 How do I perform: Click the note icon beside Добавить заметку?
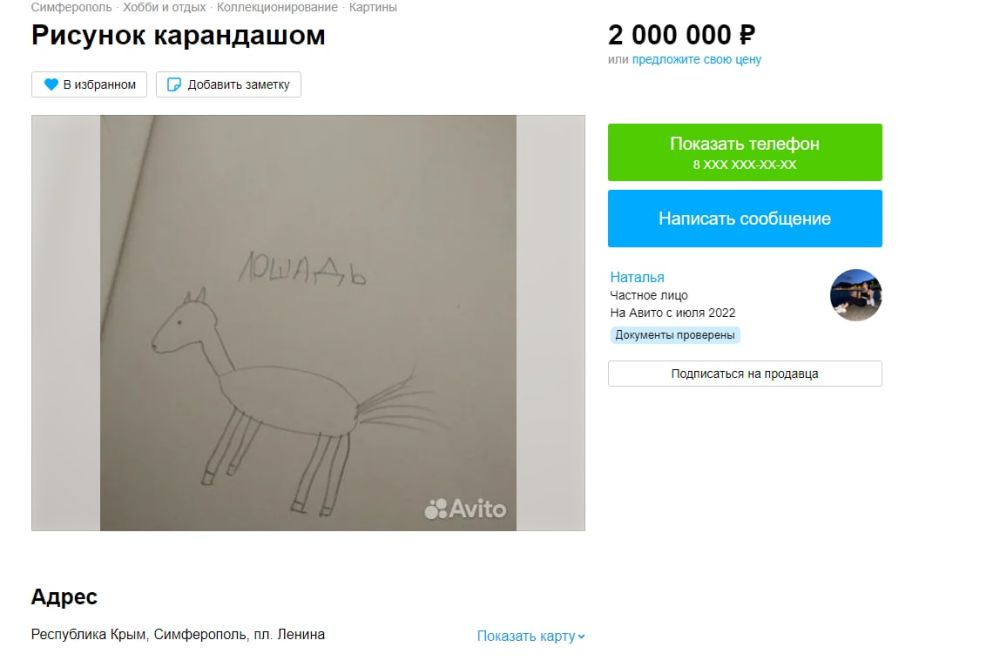tap(173, 84)
